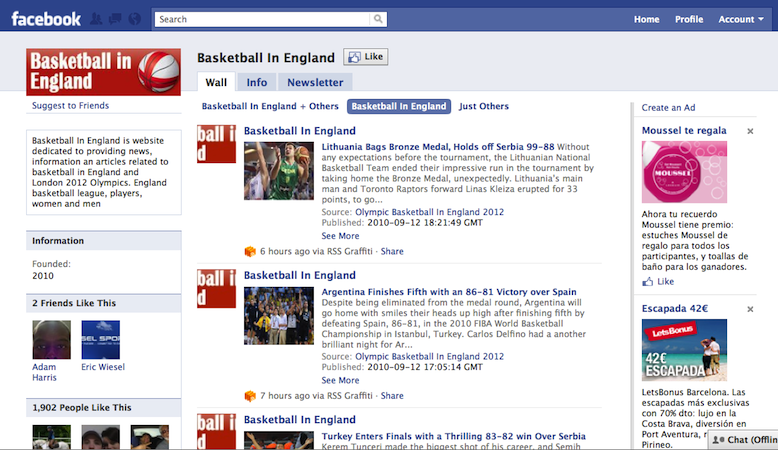Click the Basketball in England page logo
The width and height of the screenshot is (778, 450).
[103, 72]
